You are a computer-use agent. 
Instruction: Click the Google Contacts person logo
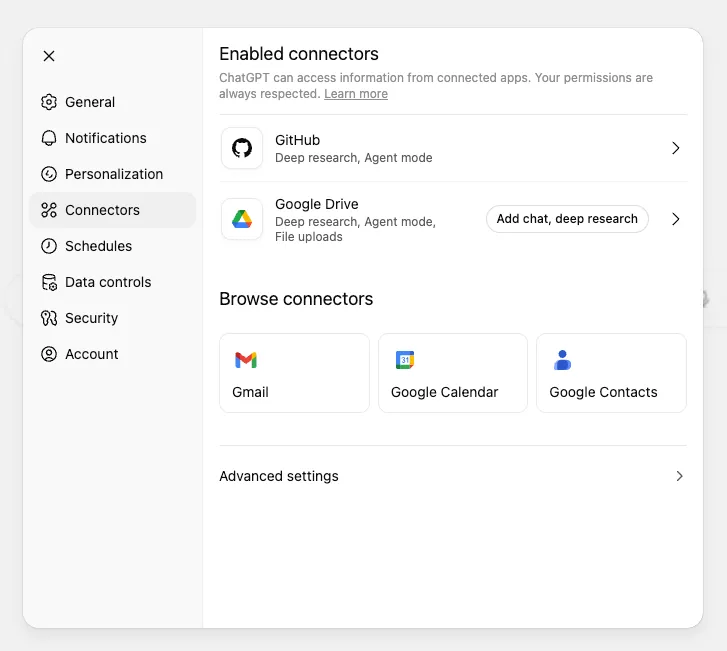(x=562, y=360)
